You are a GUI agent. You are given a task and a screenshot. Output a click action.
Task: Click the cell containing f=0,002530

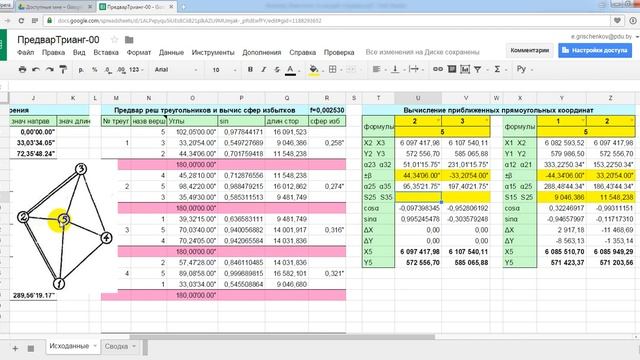(327, 110)
